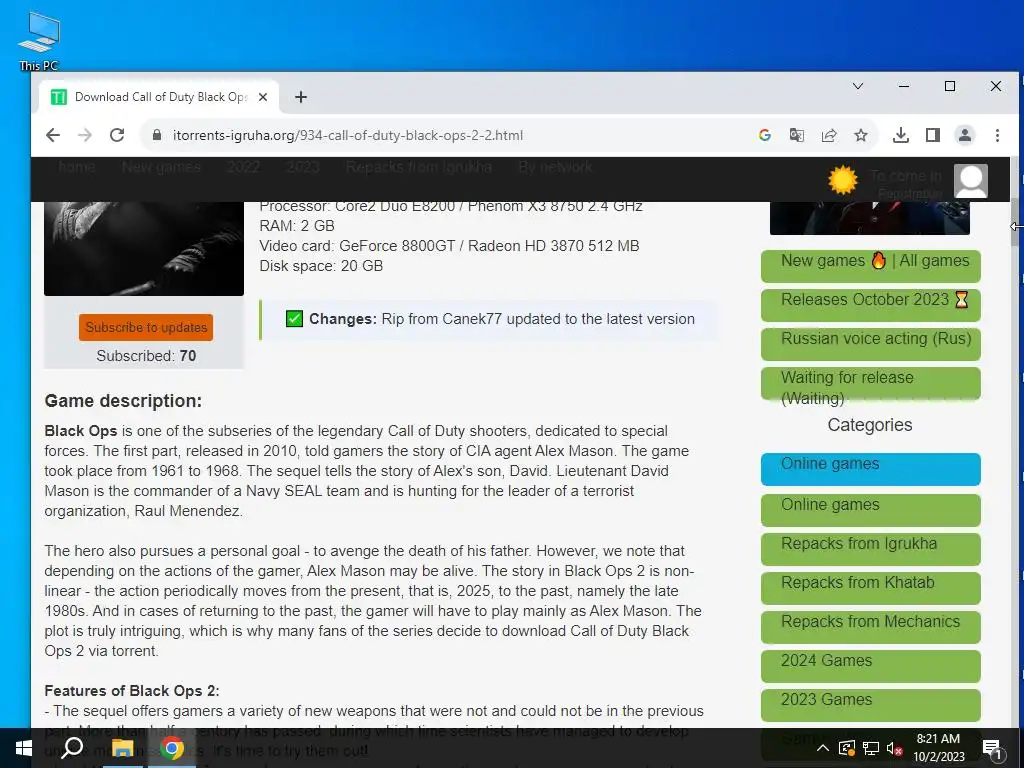1024x768 pixels.
Task: Click the address bar URL
Action: coord(347,135)
